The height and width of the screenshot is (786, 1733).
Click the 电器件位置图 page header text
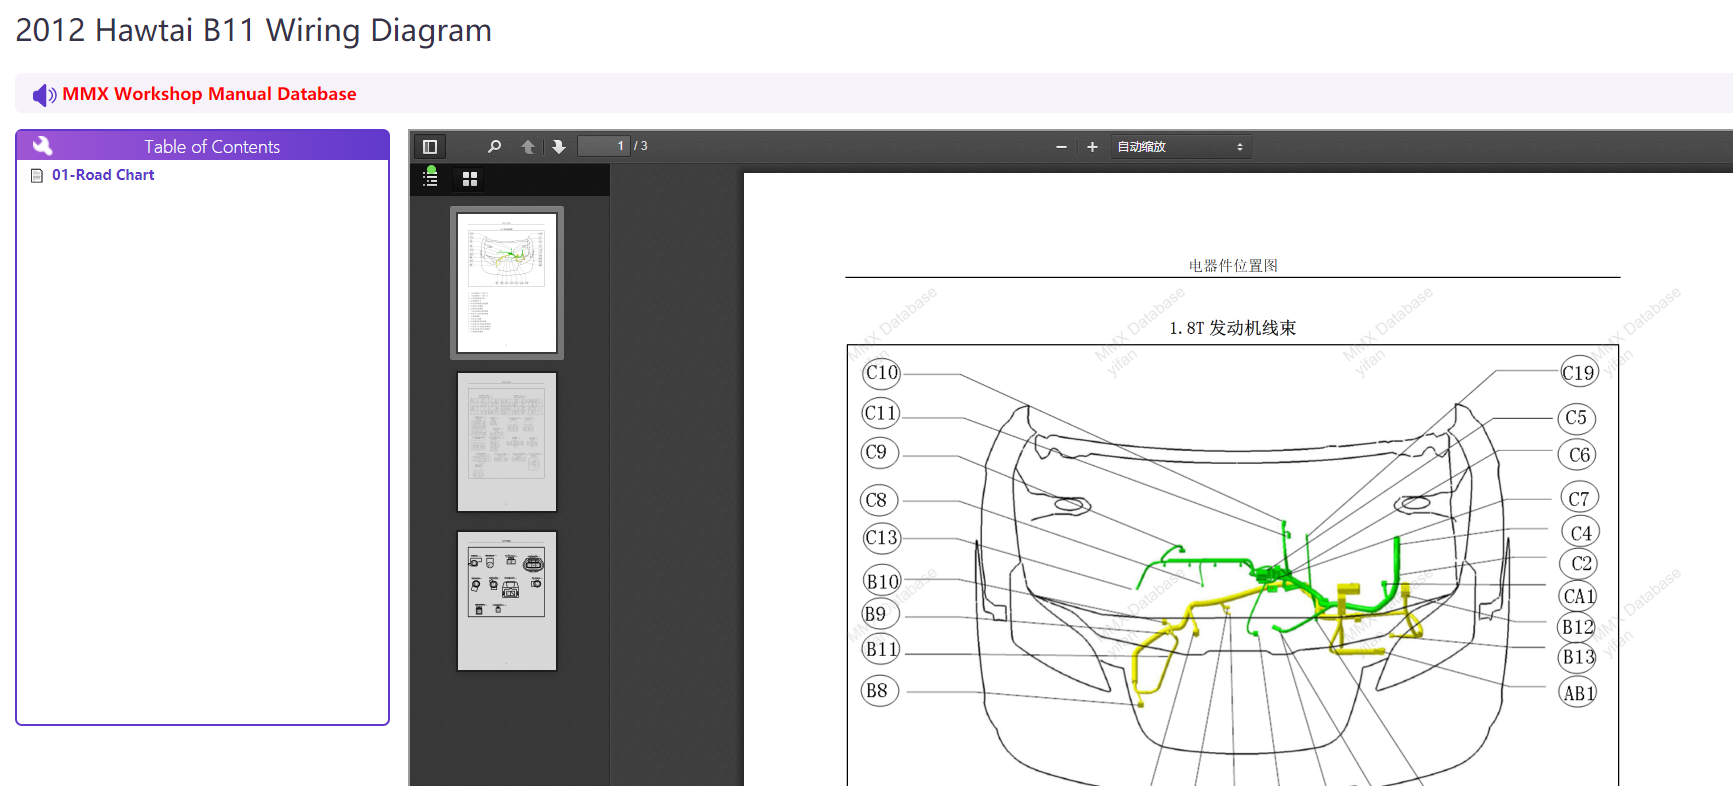click(1233, 266)
